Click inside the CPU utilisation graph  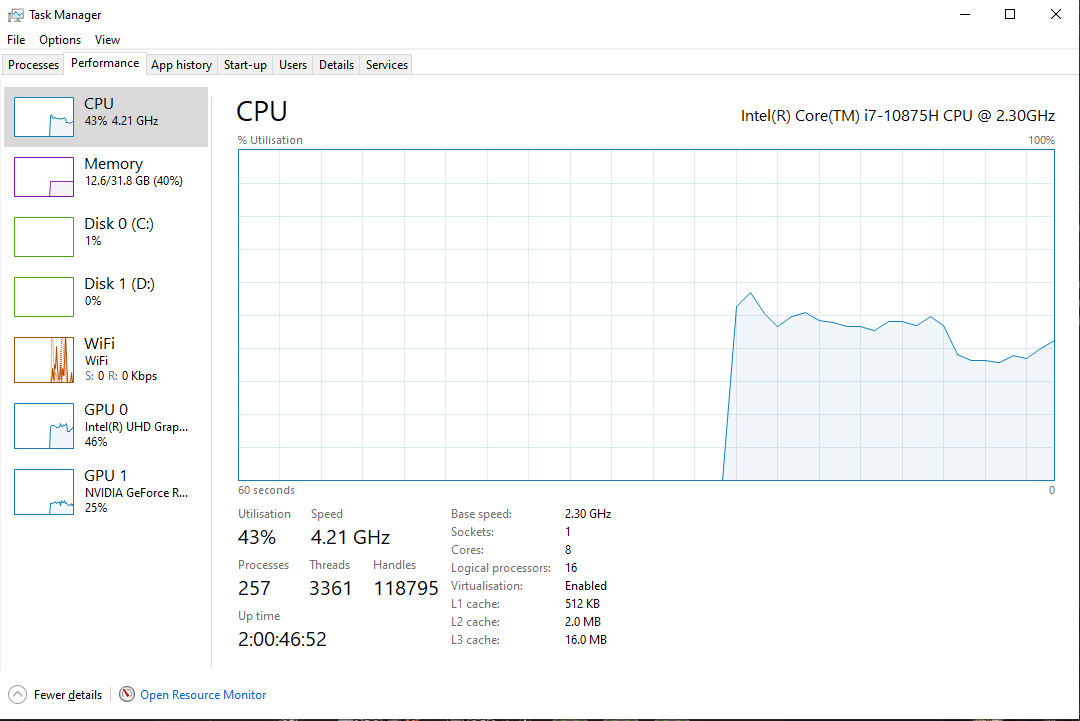[646, 315]
